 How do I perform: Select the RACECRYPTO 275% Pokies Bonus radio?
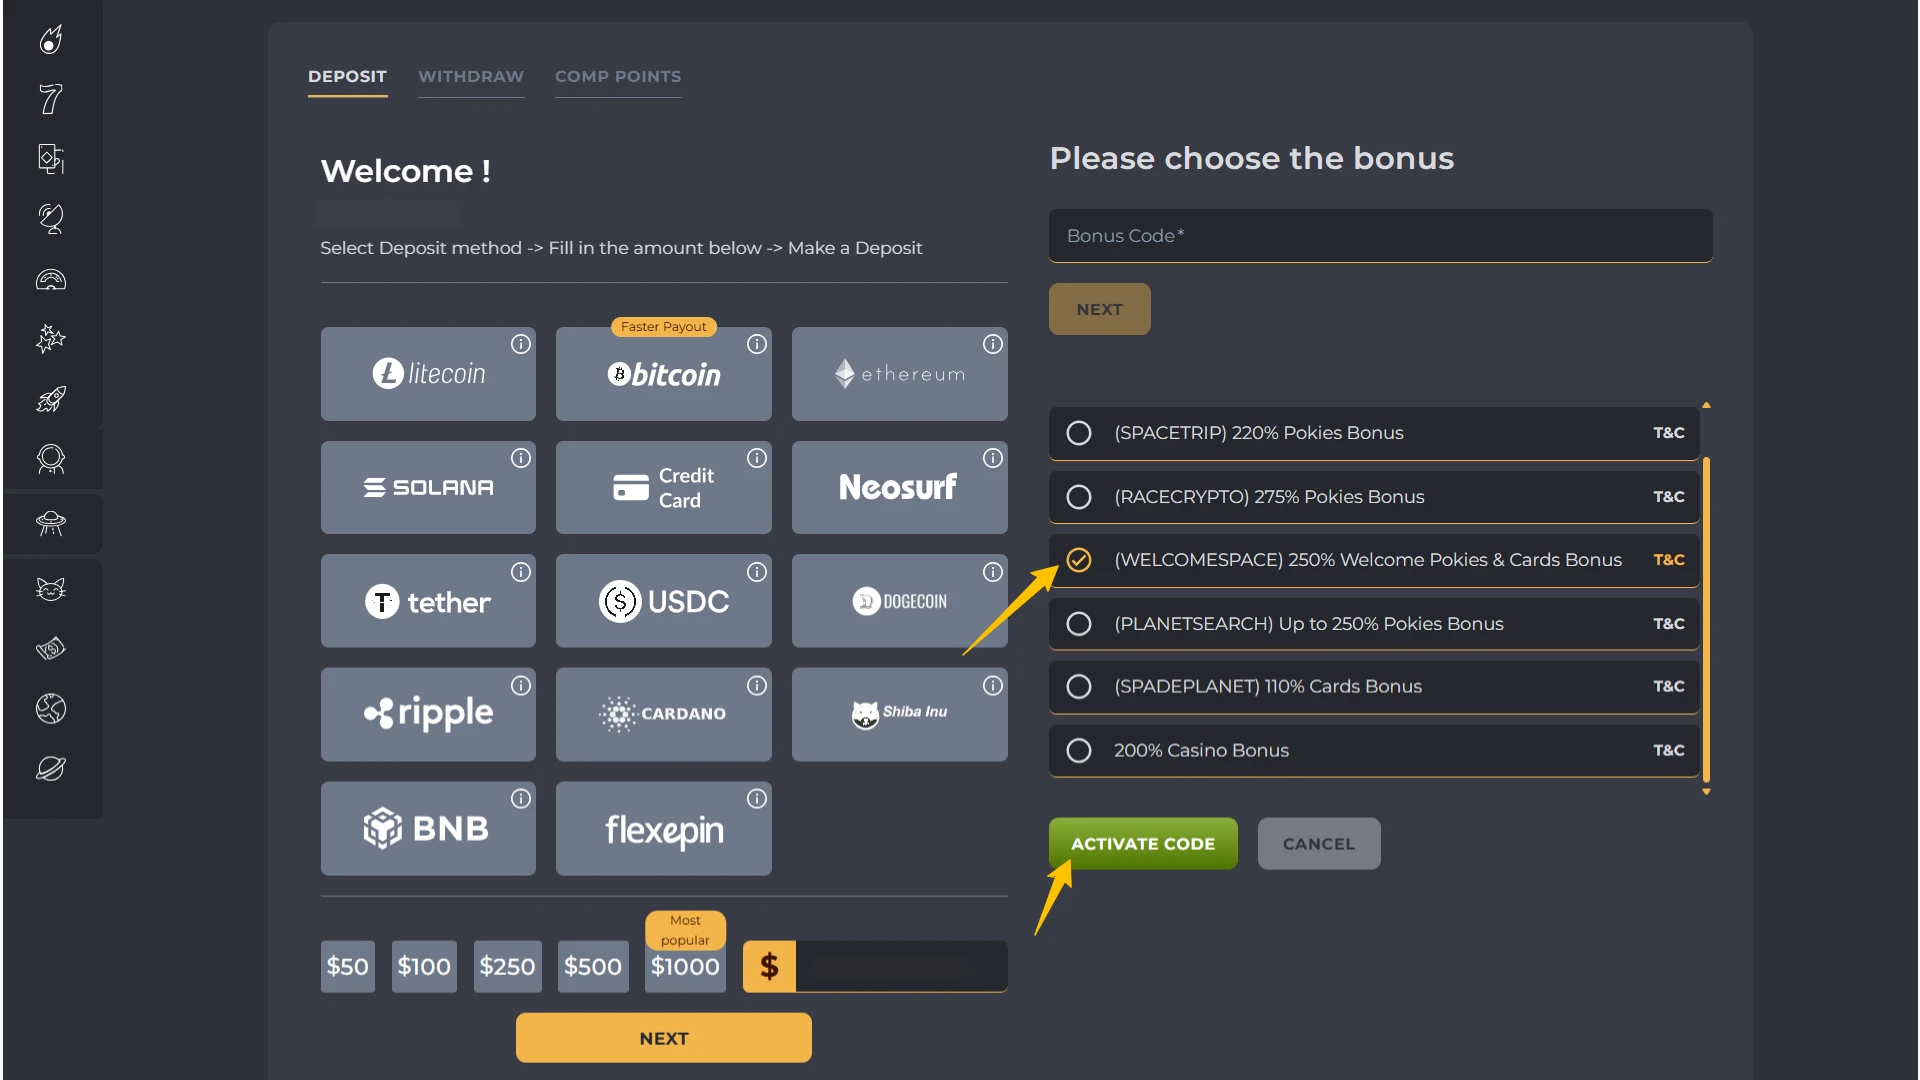pos(1078,497)
